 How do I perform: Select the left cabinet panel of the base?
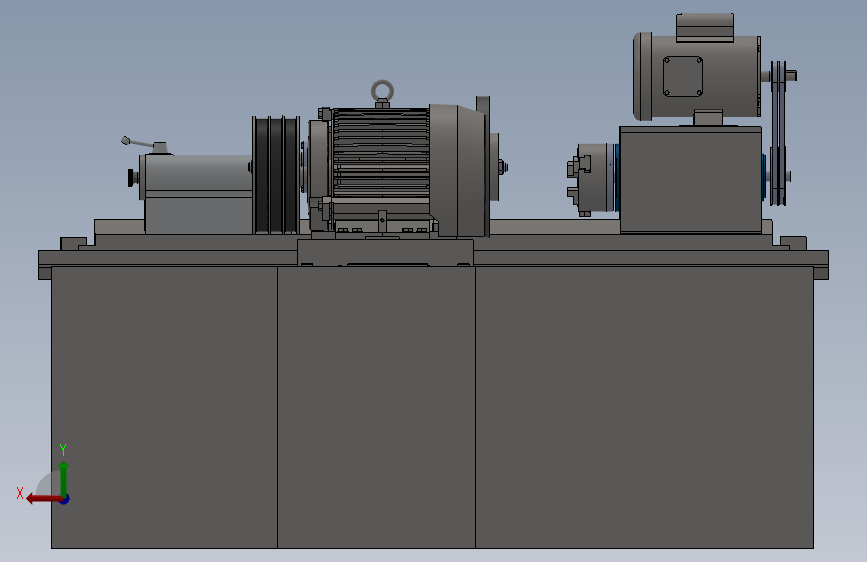tap(164, 407)
